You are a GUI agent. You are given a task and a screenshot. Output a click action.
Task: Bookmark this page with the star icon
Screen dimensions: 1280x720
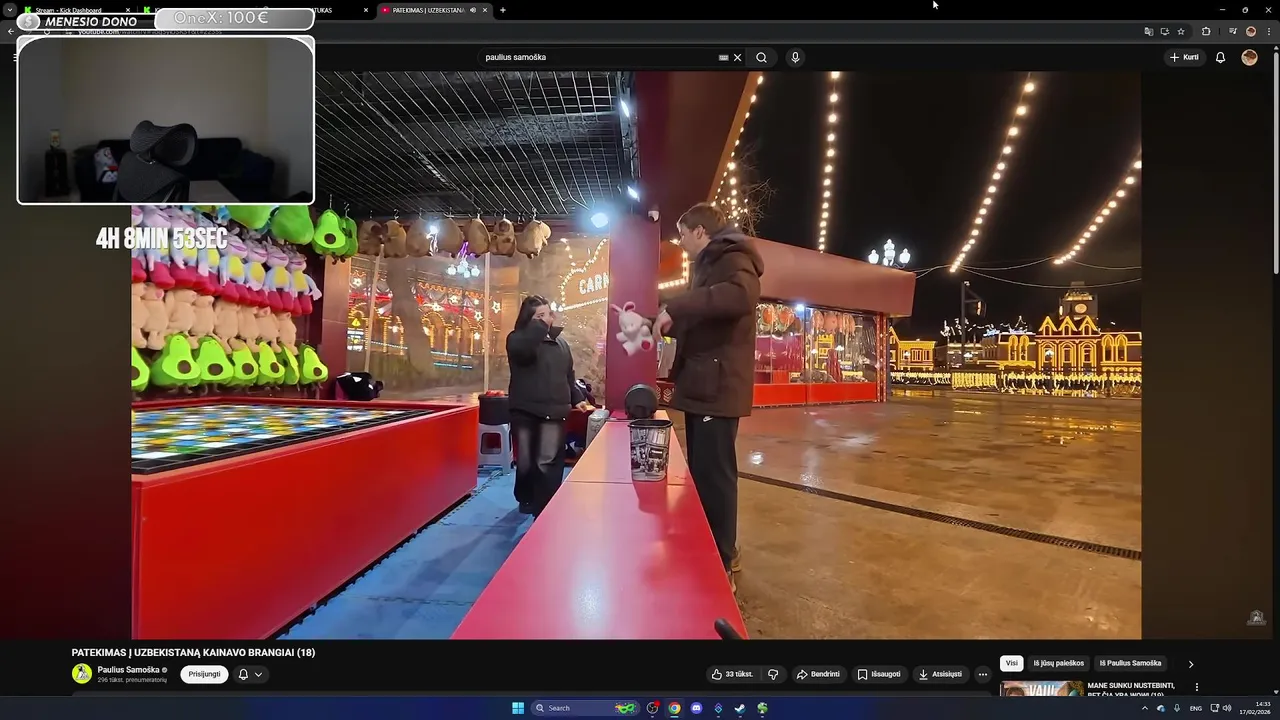pos(1180,31)
